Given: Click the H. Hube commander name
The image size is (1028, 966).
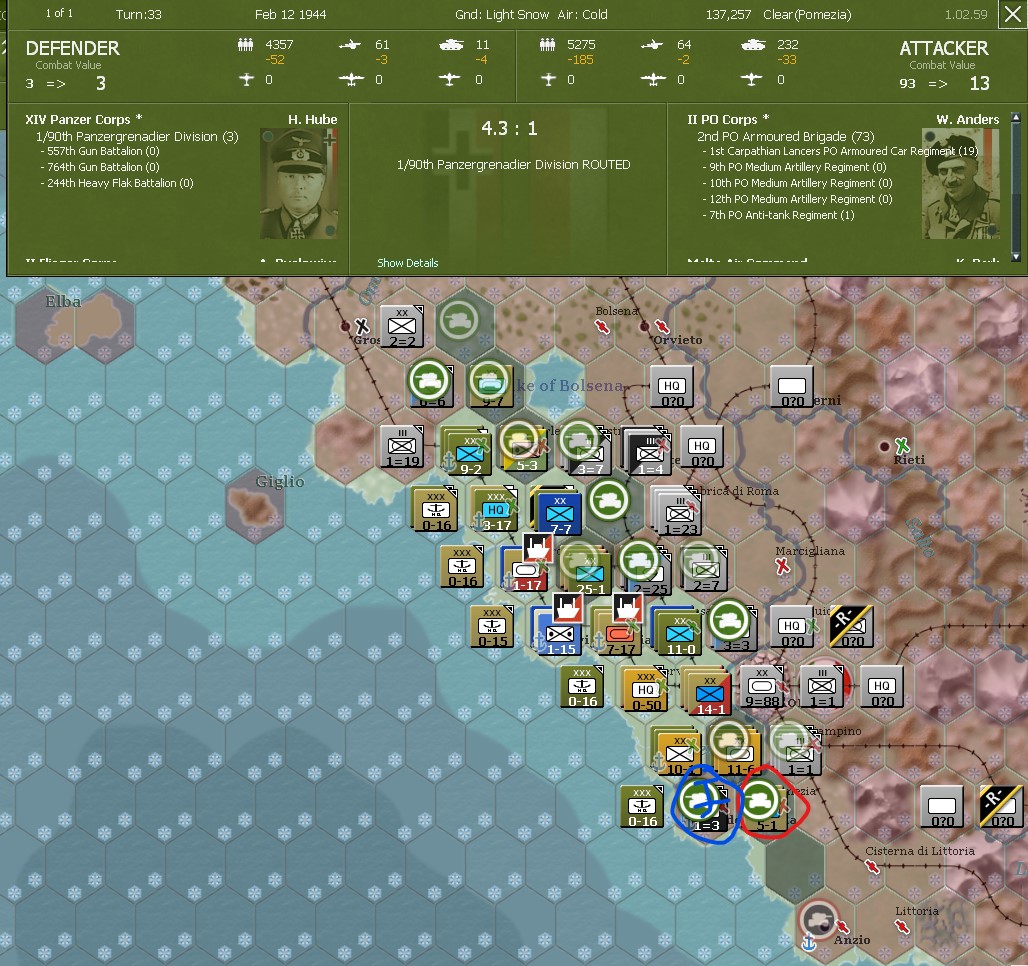Looking at the screenshot, I should 313,119.
